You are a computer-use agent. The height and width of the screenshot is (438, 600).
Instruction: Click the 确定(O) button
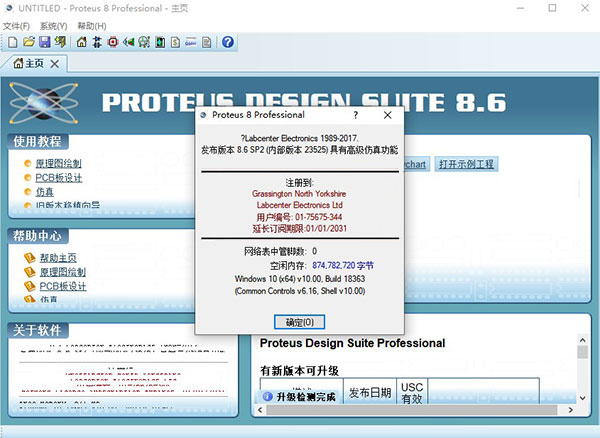click(x=300, y=322)
